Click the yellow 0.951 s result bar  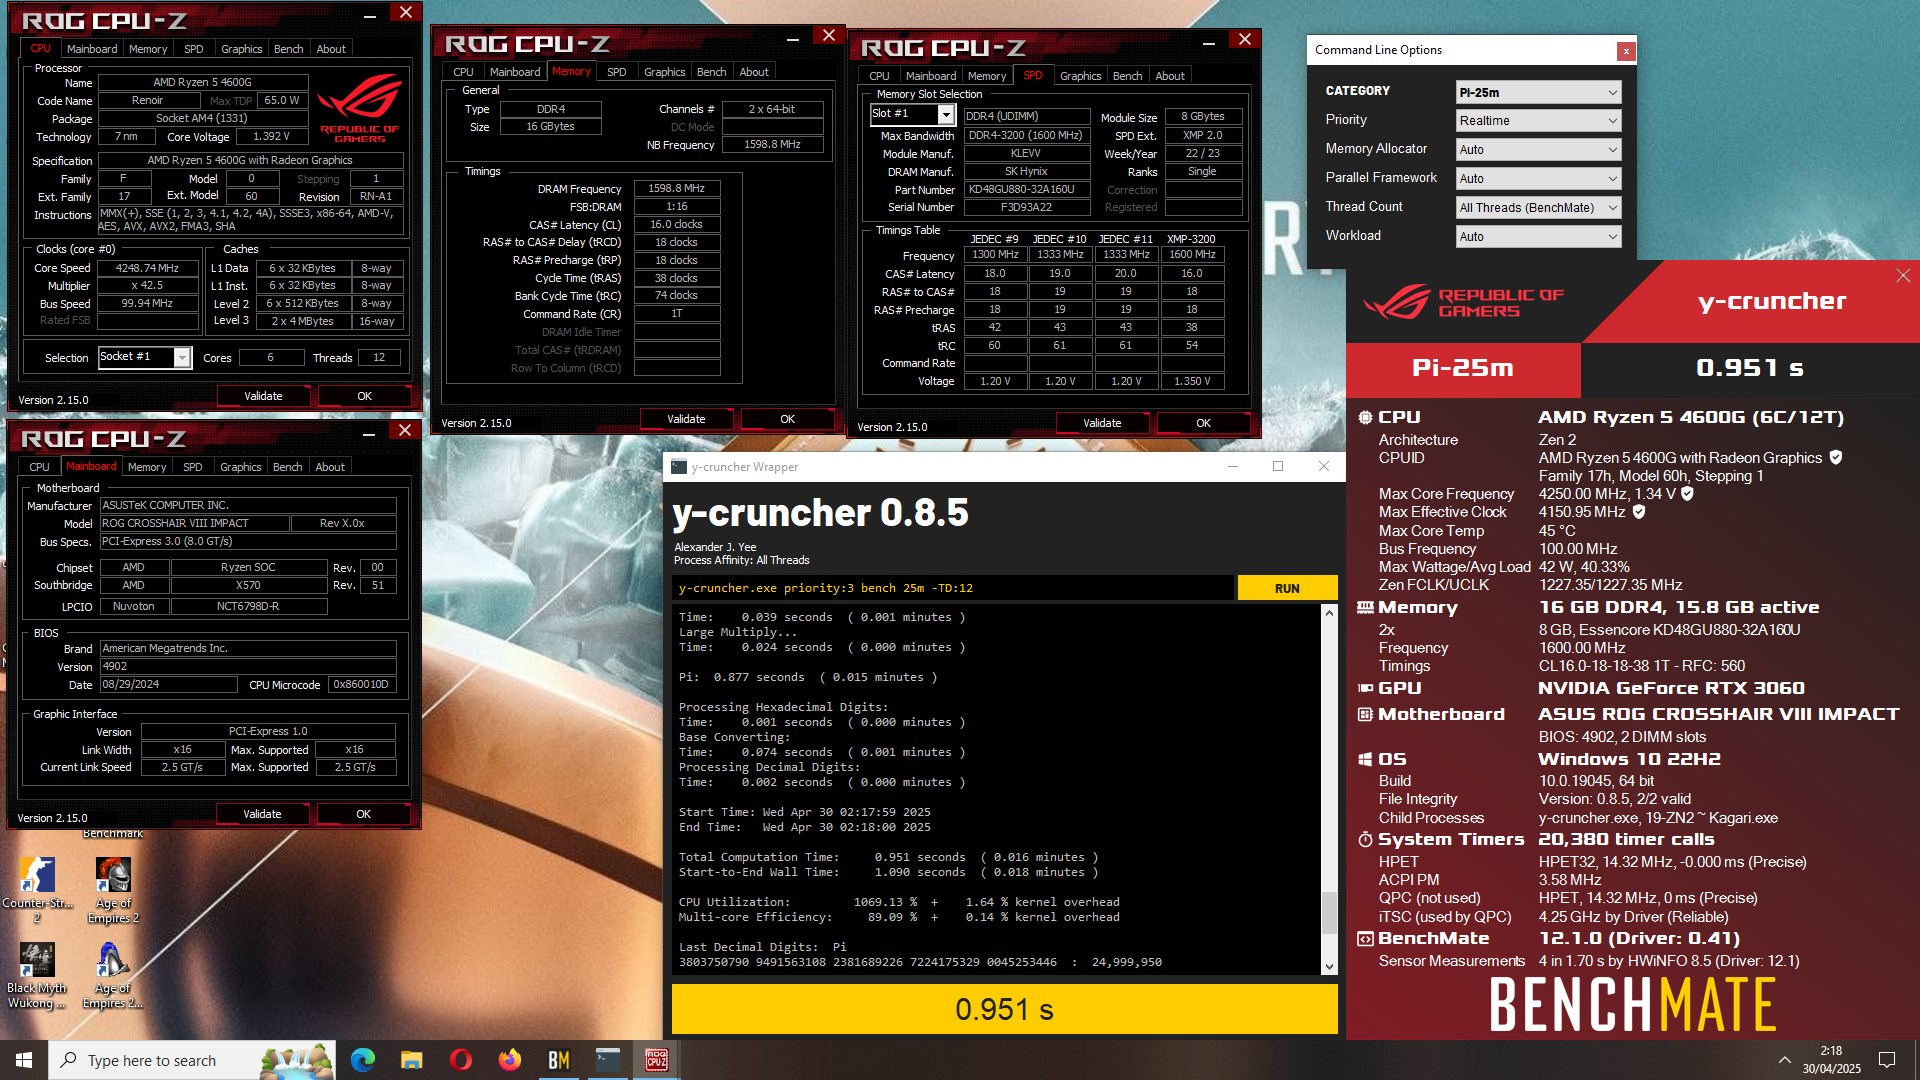1004,1009
